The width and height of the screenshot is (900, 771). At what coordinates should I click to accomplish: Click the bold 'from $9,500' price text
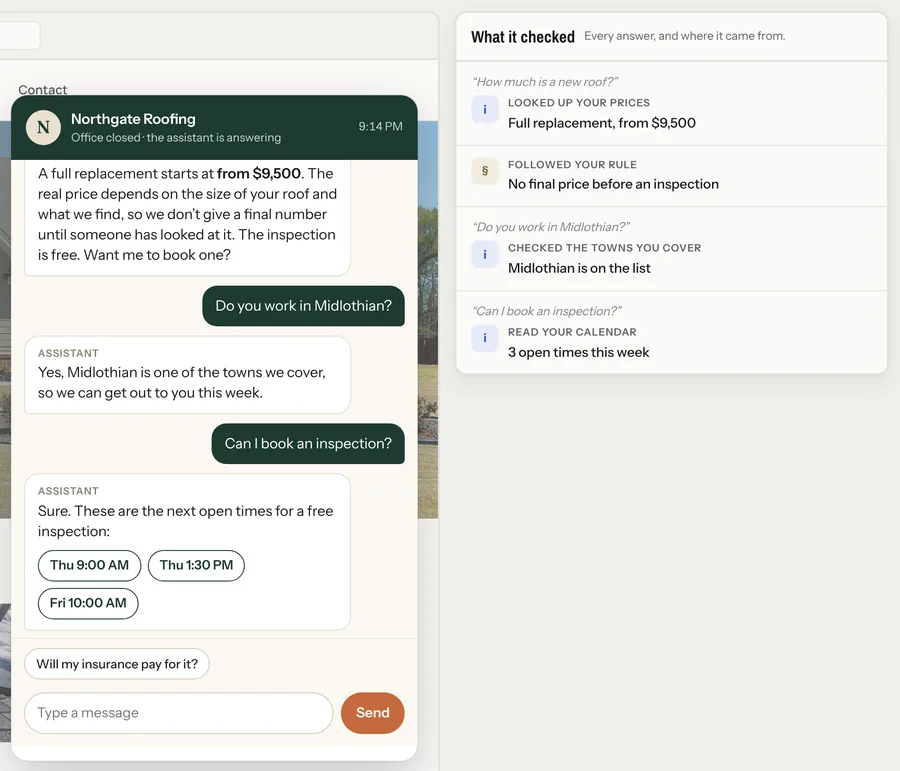coord(259,173)
